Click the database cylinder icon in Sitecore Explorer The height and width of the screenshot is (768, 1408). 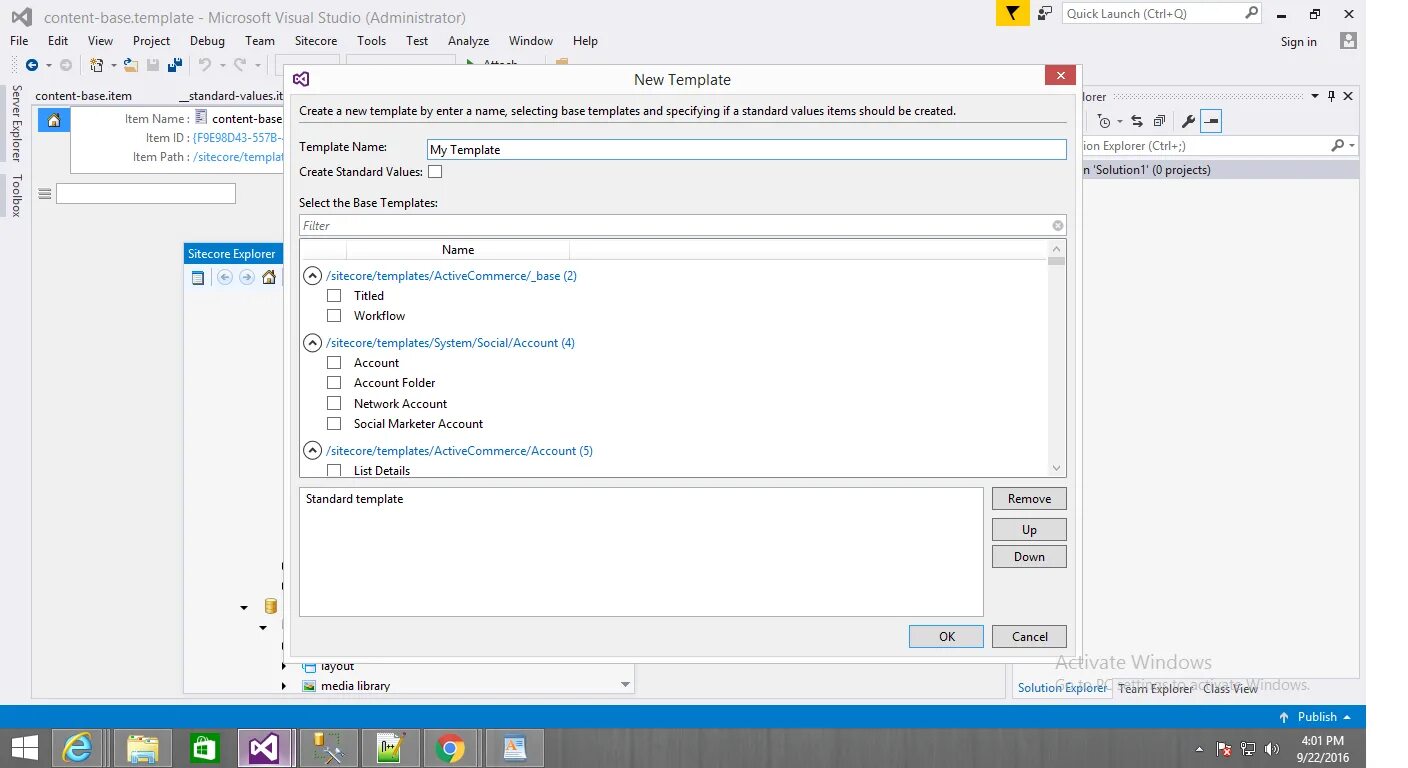click(270, 606)
